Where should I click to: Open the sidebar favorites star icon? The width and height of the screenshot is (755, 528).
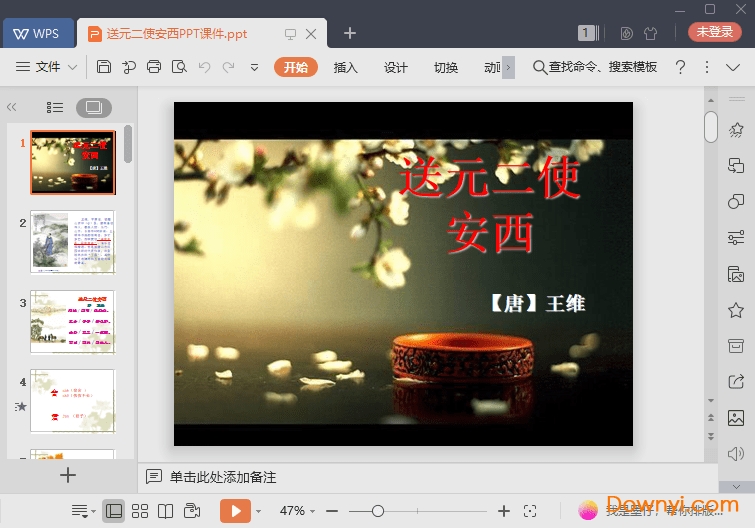coord(736,310)
